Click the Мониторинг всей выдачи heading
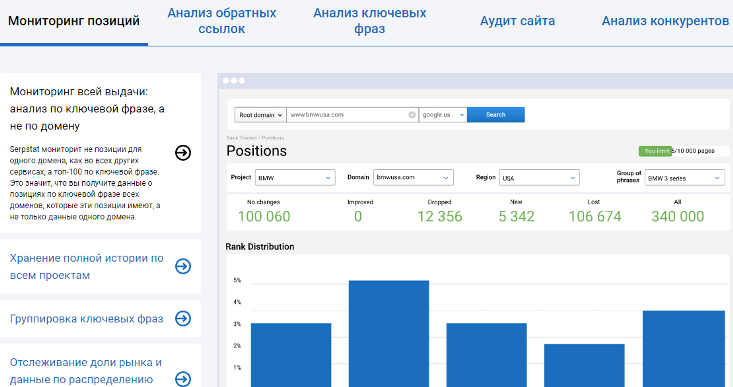The height and width of the screenshot is (387, 733). click(87, 109)
